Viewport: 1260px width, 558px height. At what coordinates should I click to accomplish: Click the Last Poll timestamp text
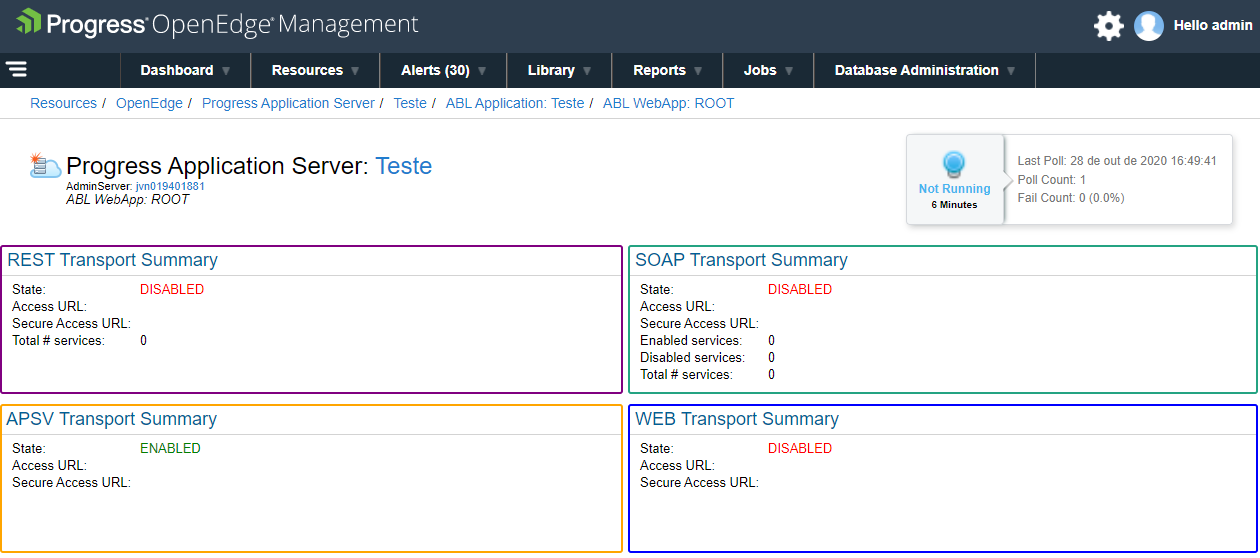pyautogui.click(x=1117, y=161)
